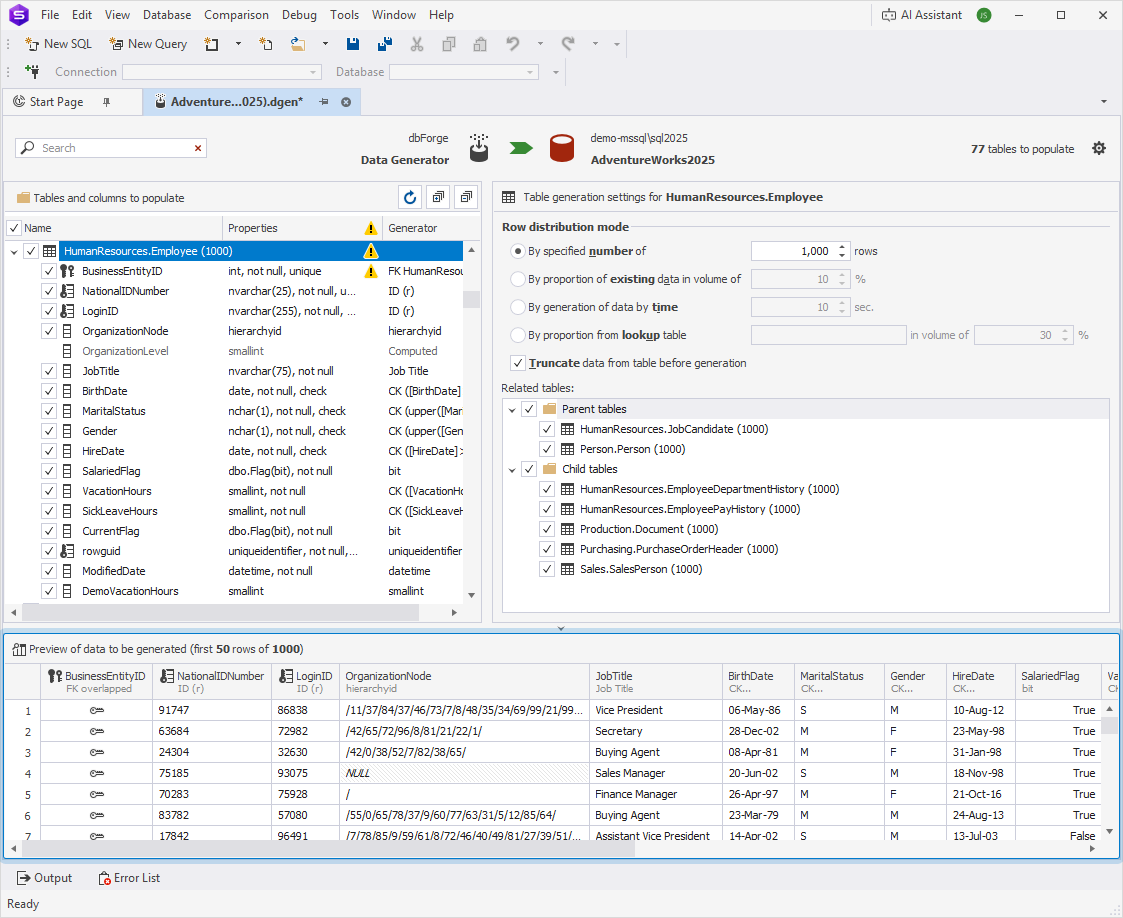
Task: Click the Redo arrow icon
Action: [568, 44]
